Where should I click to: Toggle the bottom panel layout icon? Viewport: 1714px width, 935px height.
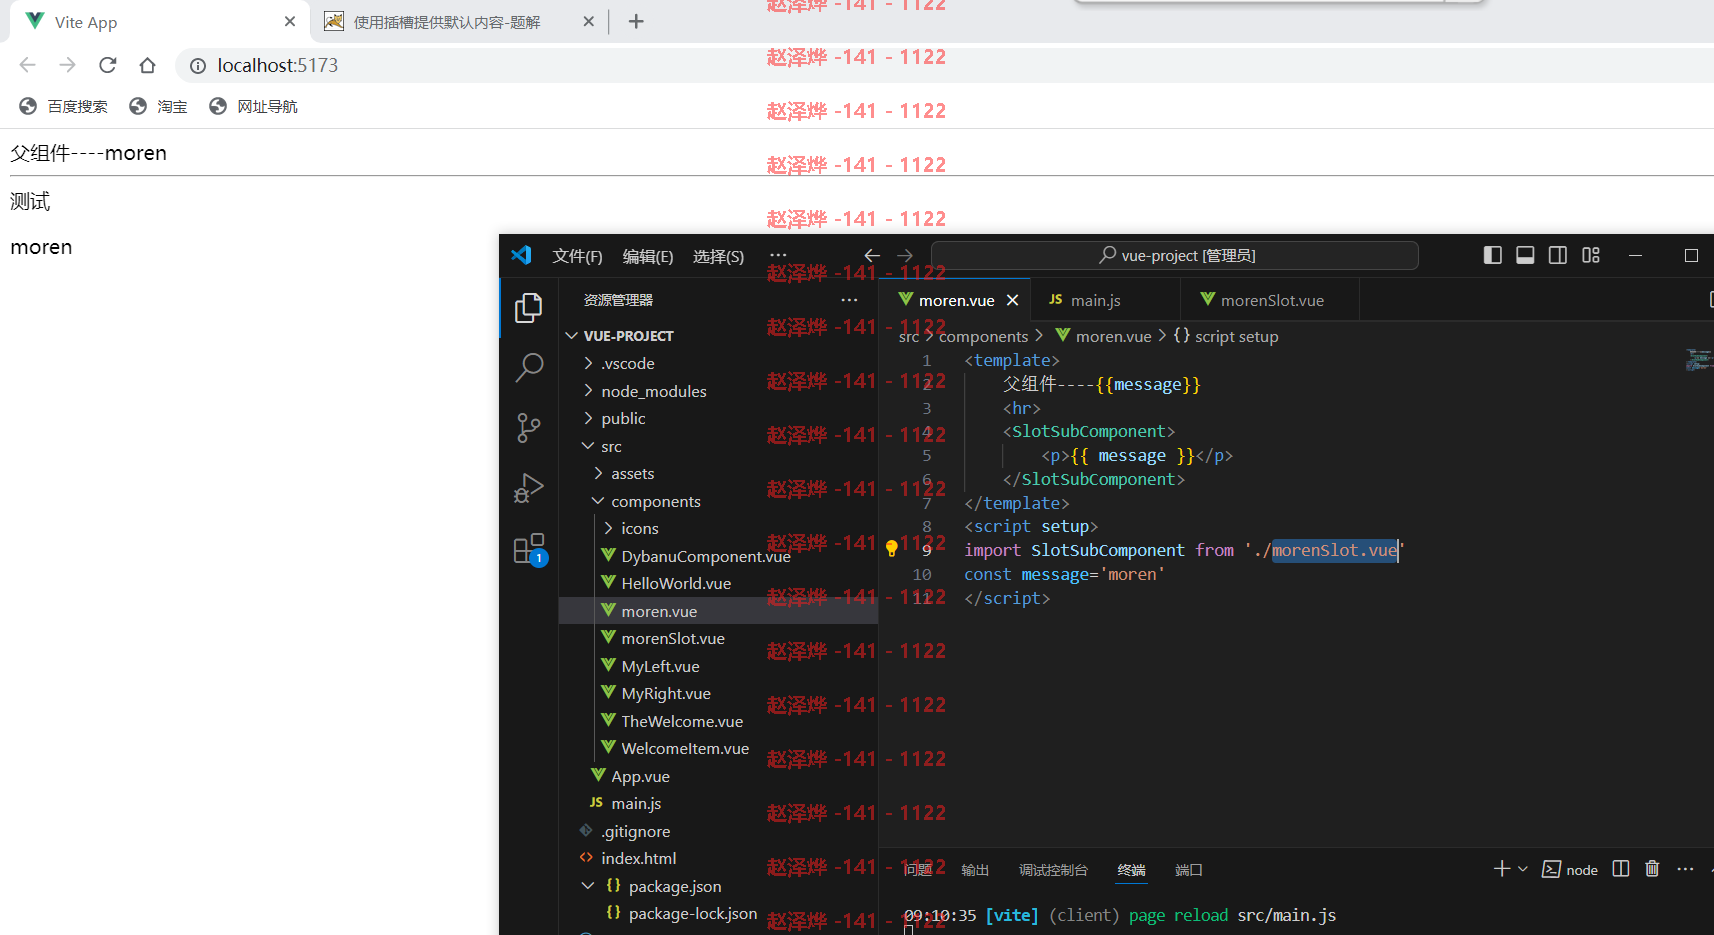1525,255
